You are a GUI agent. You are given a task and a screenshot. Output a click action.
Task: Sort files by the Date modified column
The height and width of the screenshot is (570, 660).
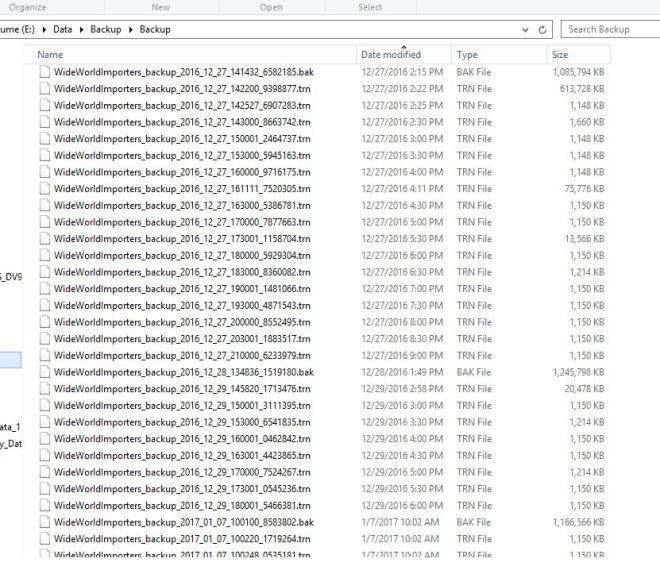[390, 55]
